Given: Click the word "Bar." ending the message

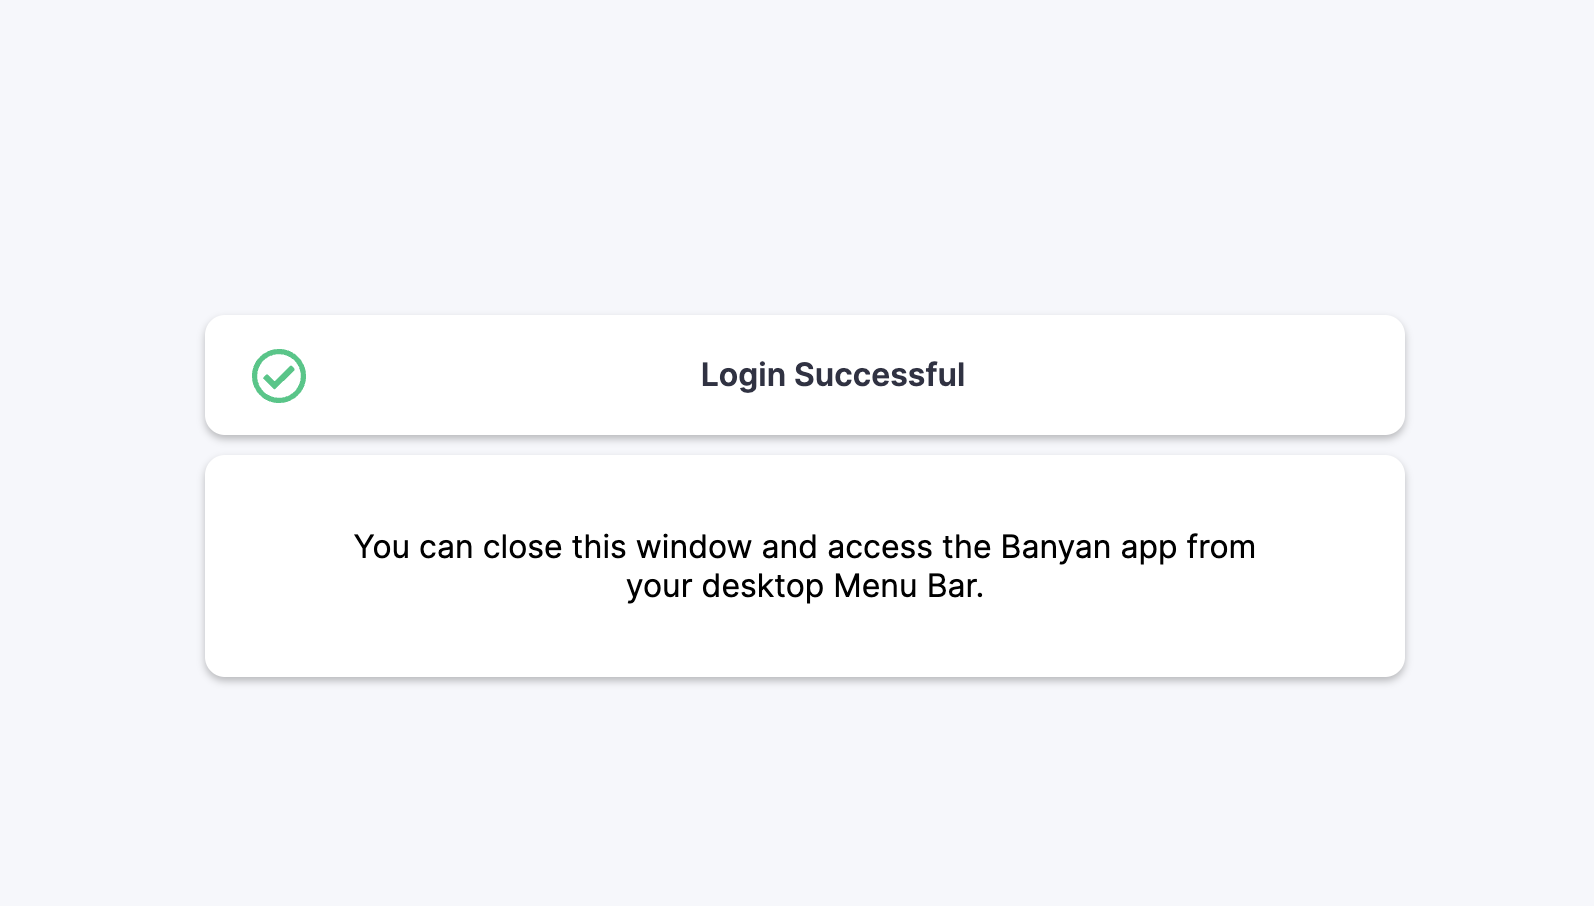Looking at the screenshot, I should coord(955,586).
